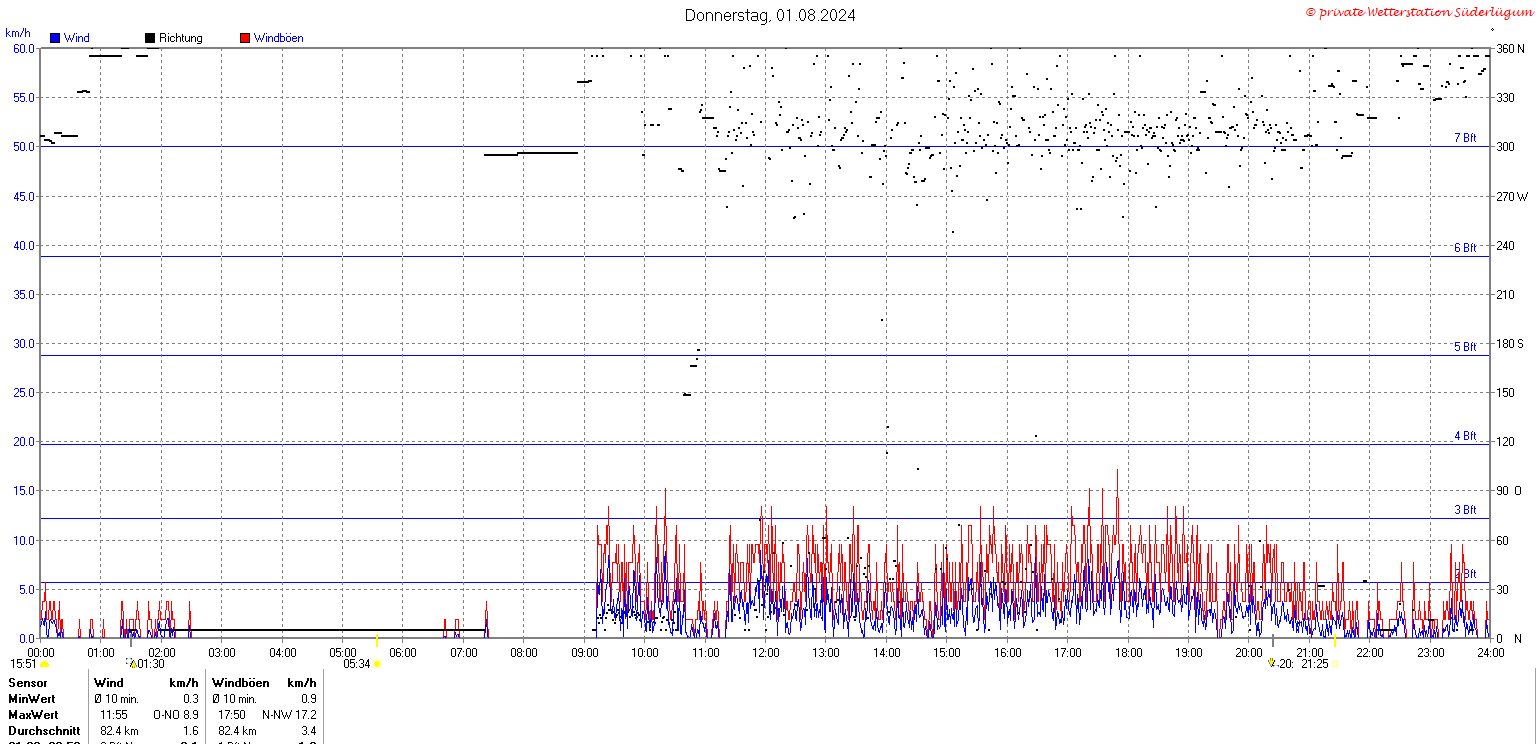Click the Durchschnitt row header in table
This screenshot has height=744, width=1536.
pos(44,731)
